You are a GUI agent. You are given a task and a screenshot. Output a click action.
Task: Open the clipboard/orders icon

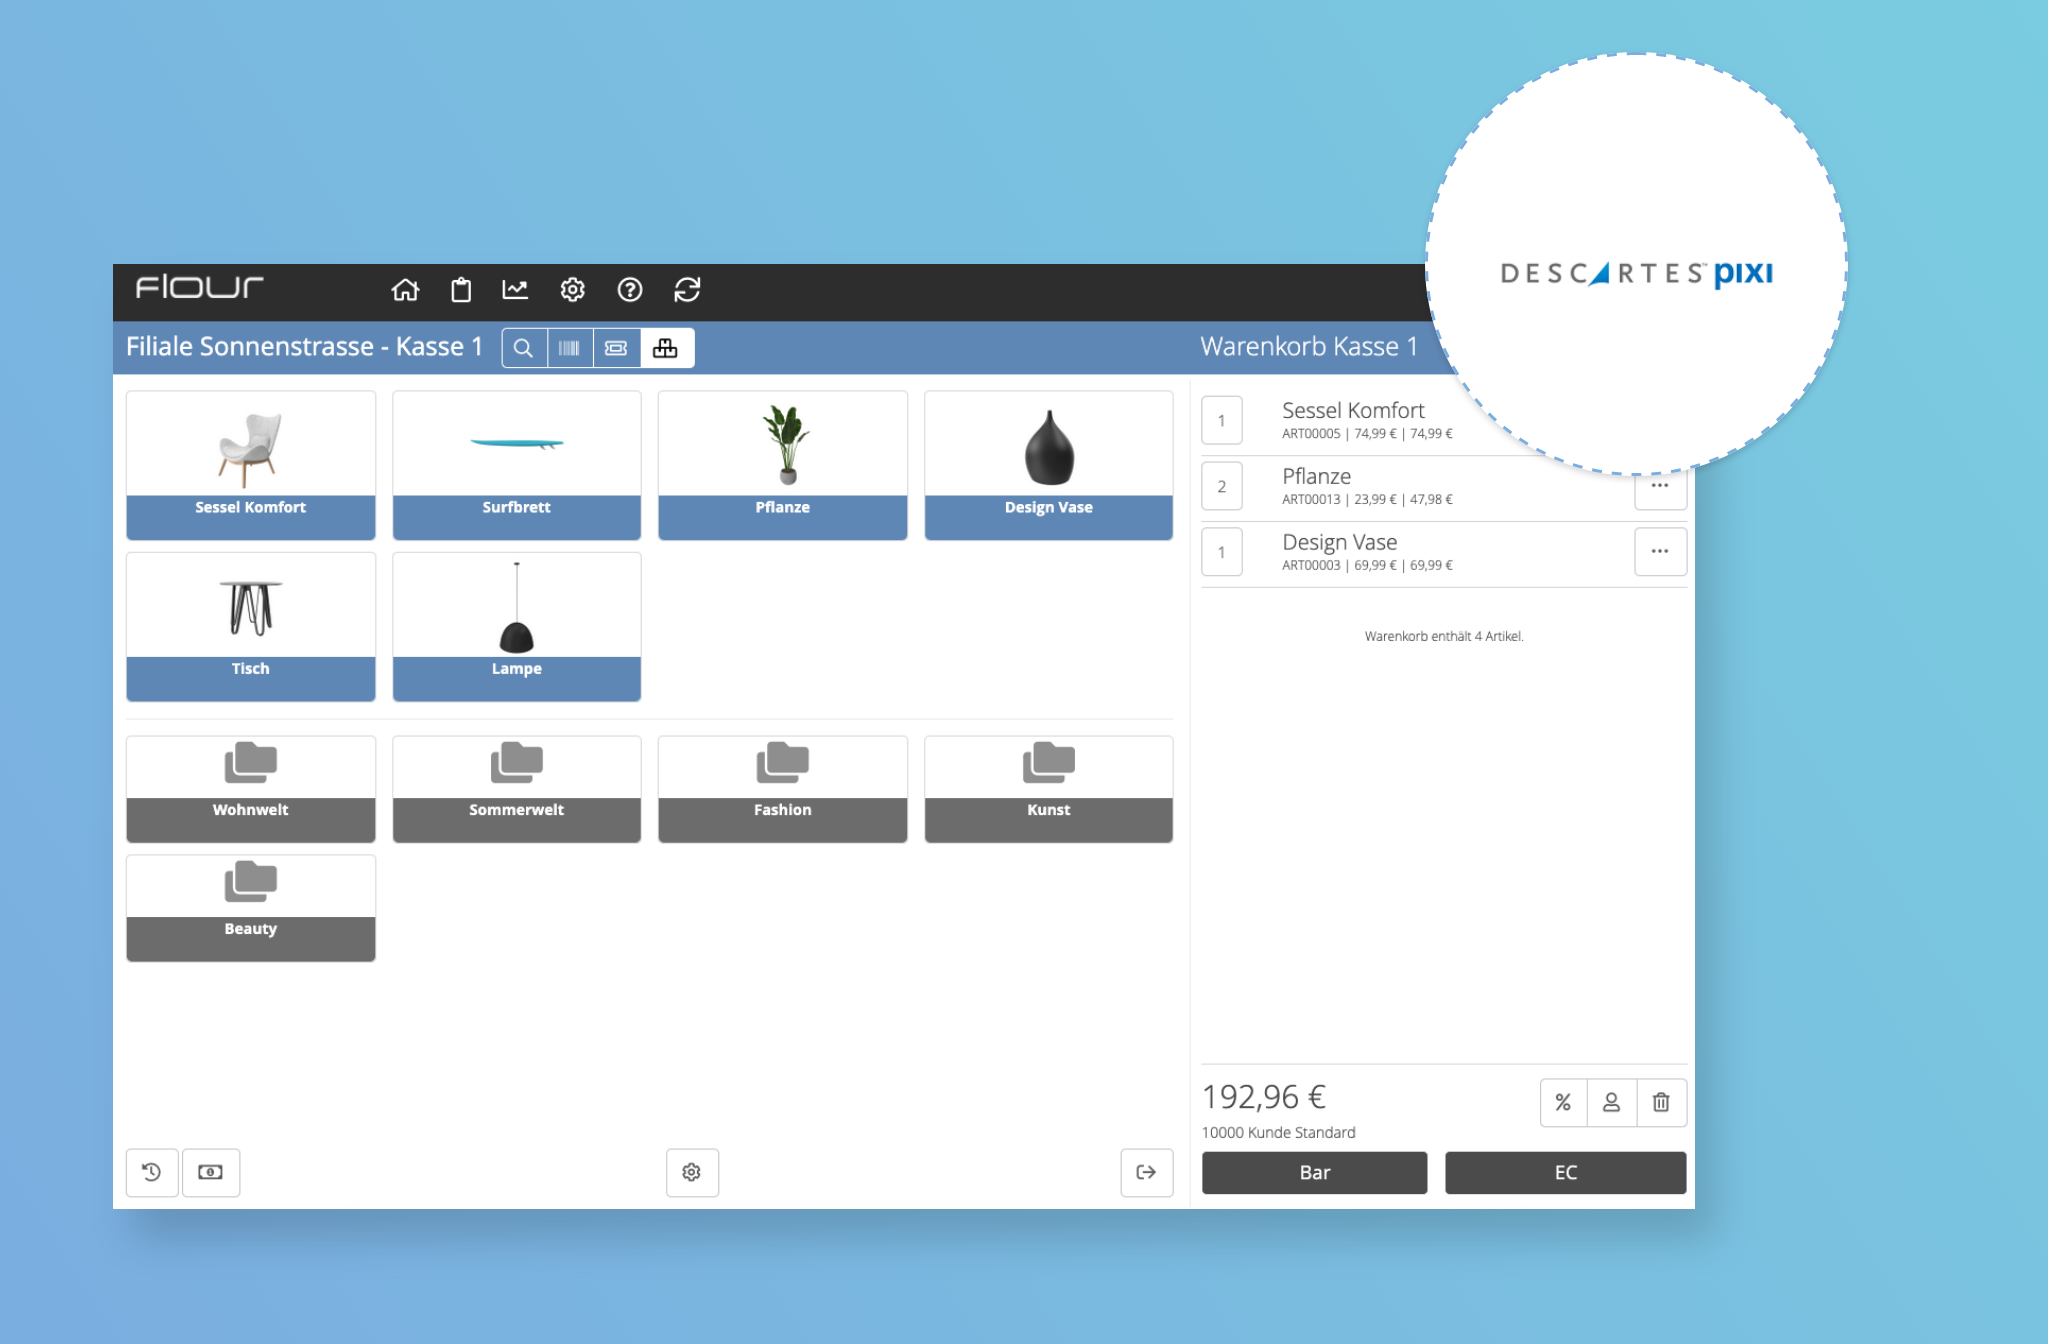(x=460, y=290)
